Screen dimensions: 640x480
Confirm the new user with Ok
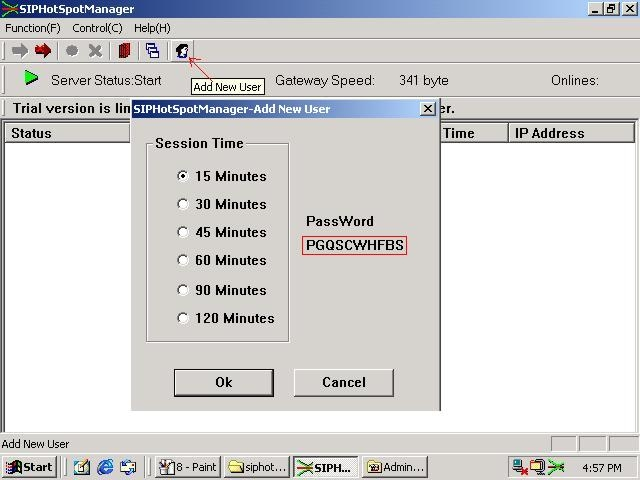tap(224, 382)
